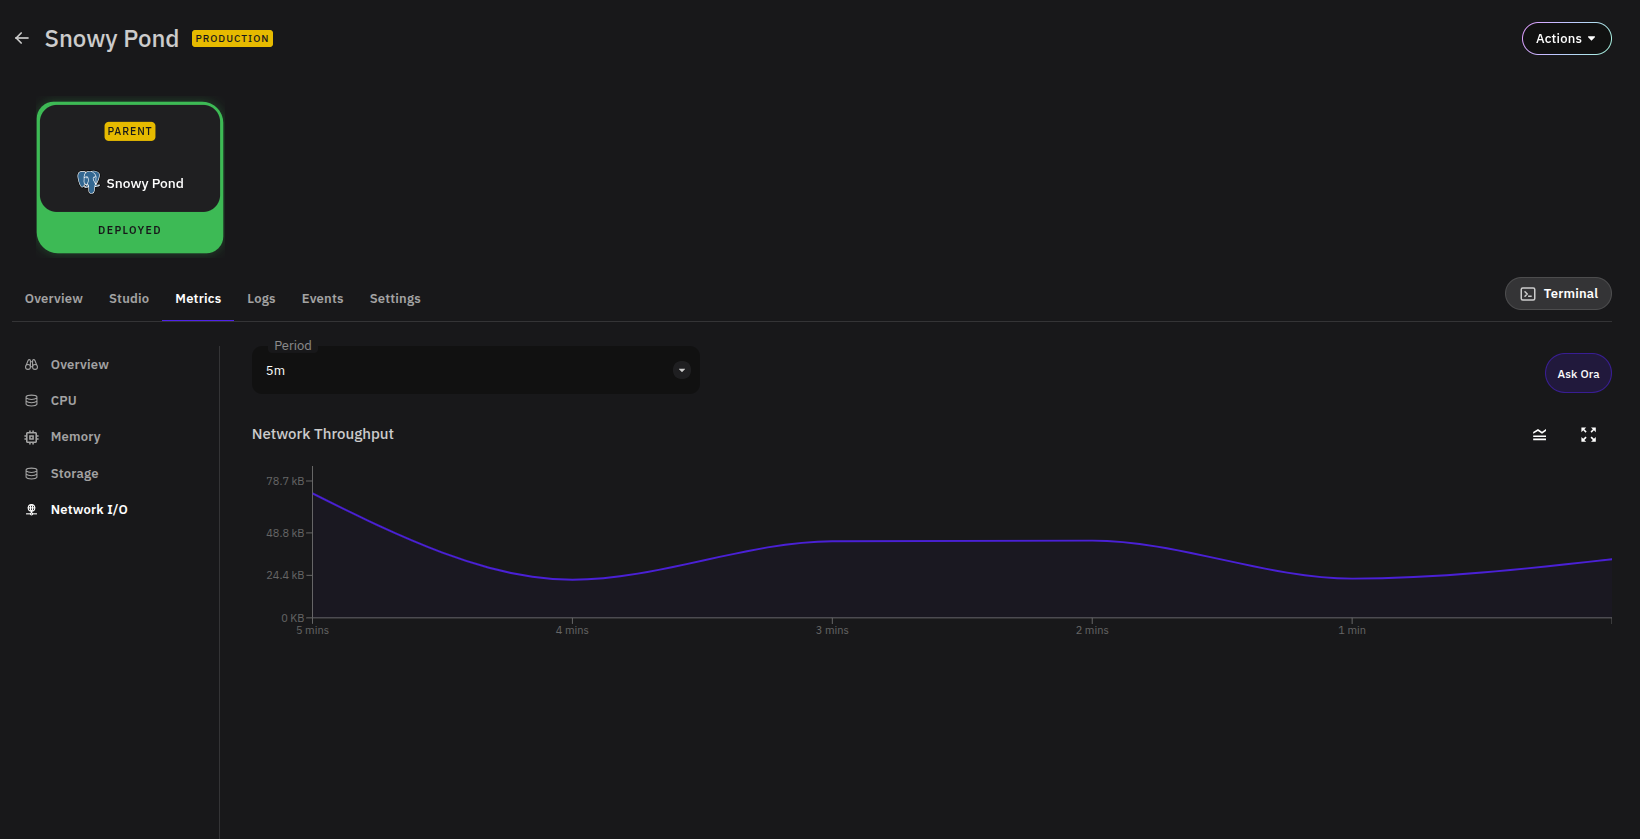Click the DEPLOYED status label
1640x839 pixels.
[130, 230]
